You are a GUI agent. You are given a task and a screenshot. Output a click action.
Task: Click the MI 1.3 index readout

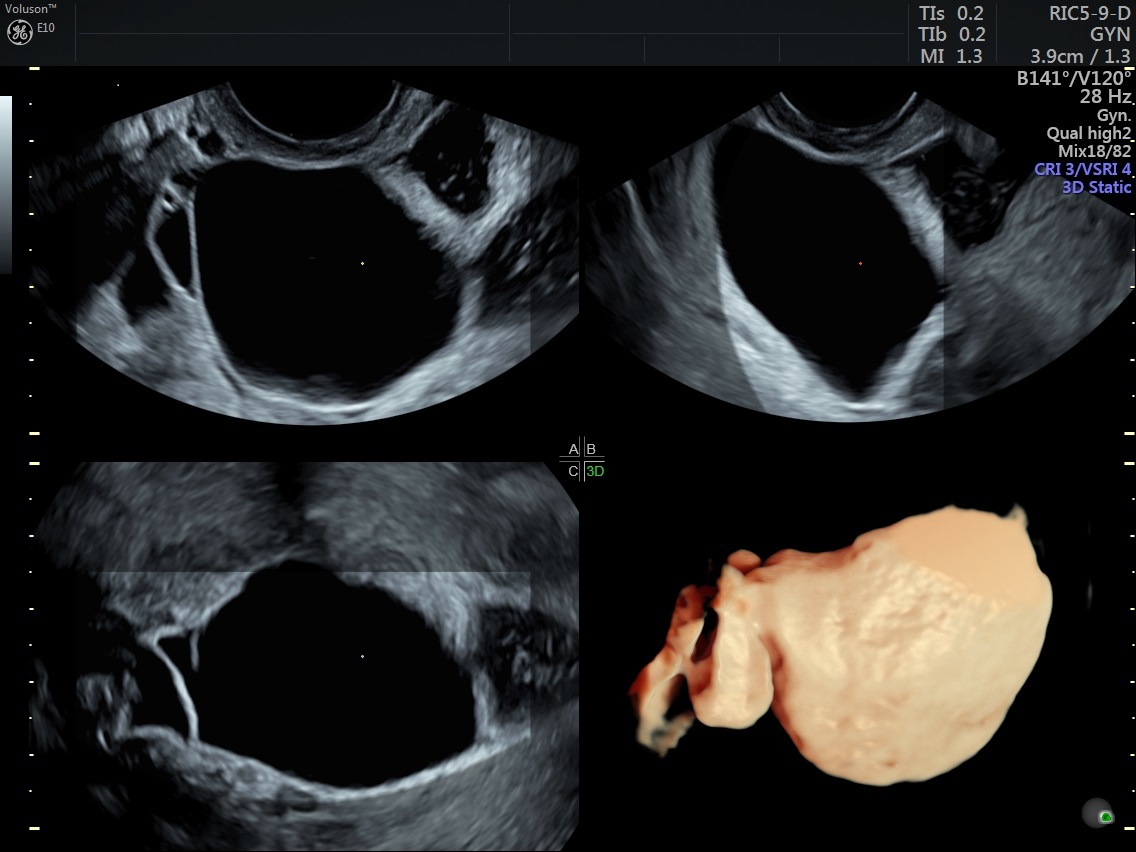[951, 57]
